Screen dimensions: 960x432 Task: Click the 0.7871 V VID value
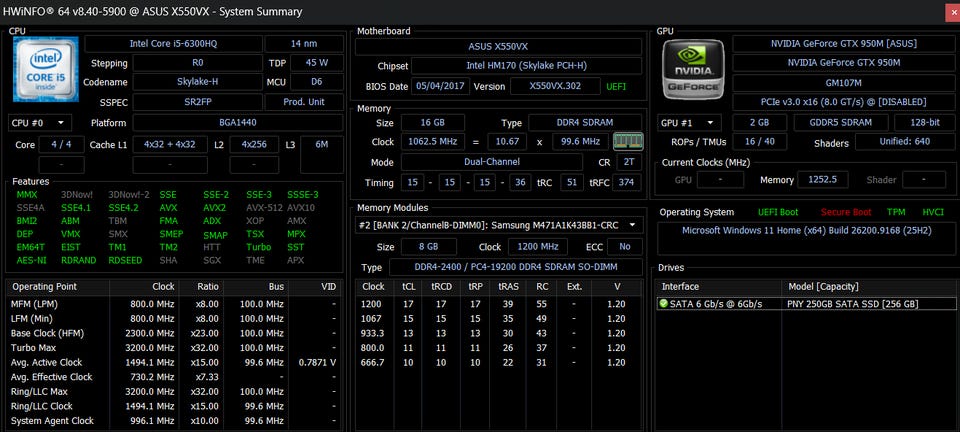pos(317,363)
